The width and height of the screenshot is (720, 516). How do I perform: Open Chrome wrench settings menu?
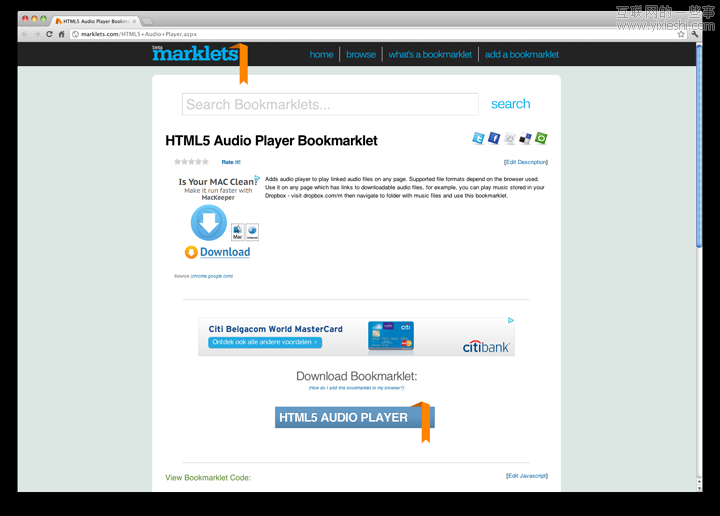click(x=695, y=34)
